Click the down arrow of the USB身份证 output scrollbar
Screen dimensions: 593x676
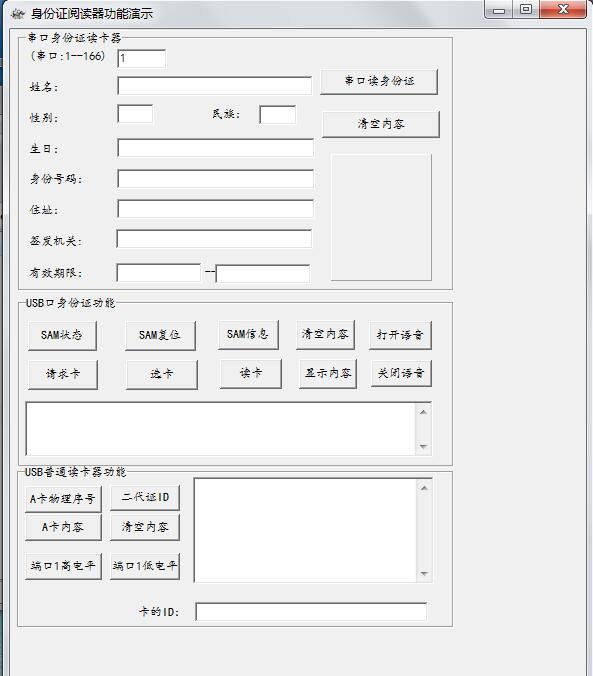423,447
